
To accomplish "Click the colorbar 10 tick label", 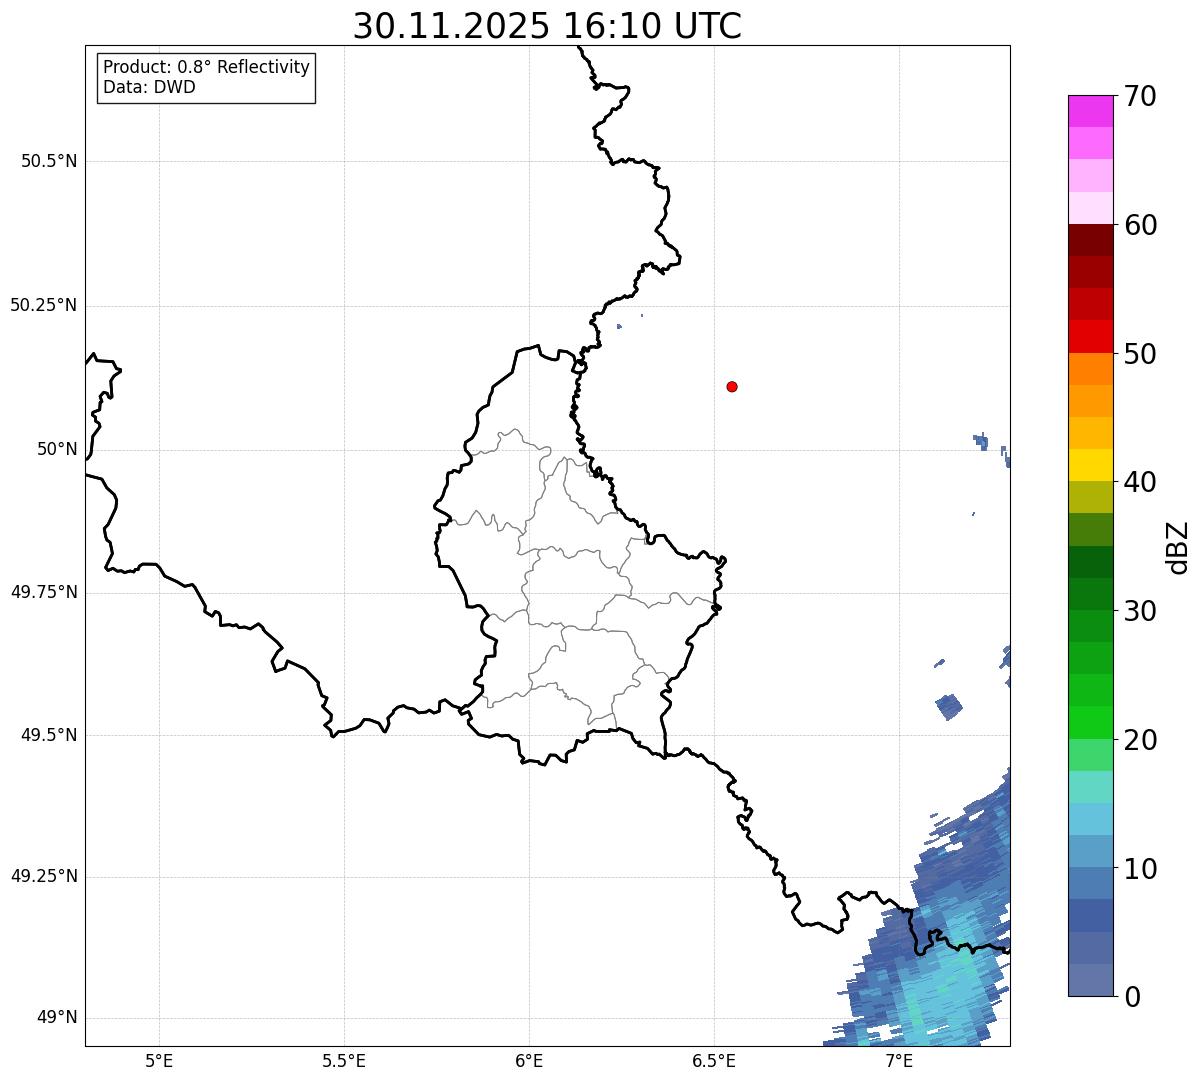I will pos(1139,869).
